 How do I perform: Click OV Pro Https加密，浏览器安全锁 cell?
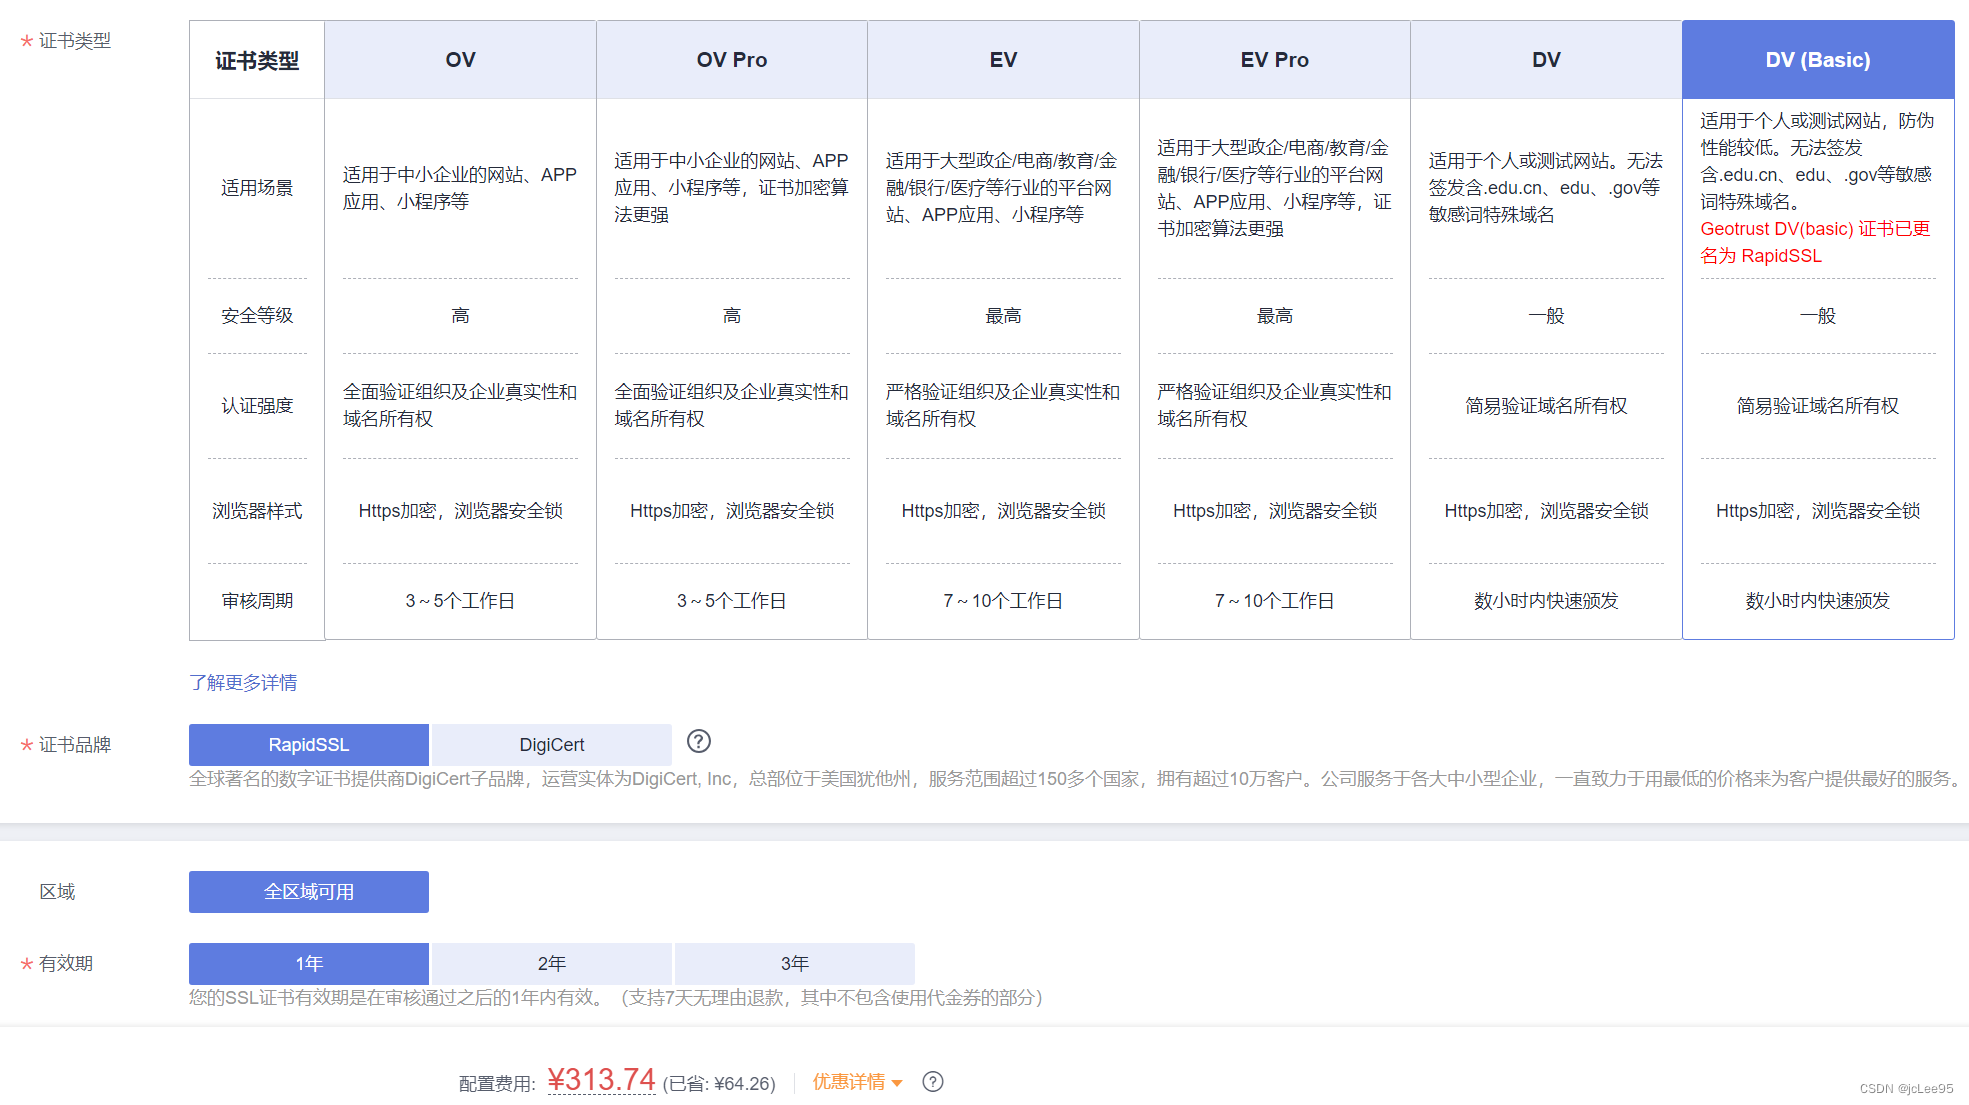click(732, 511)
